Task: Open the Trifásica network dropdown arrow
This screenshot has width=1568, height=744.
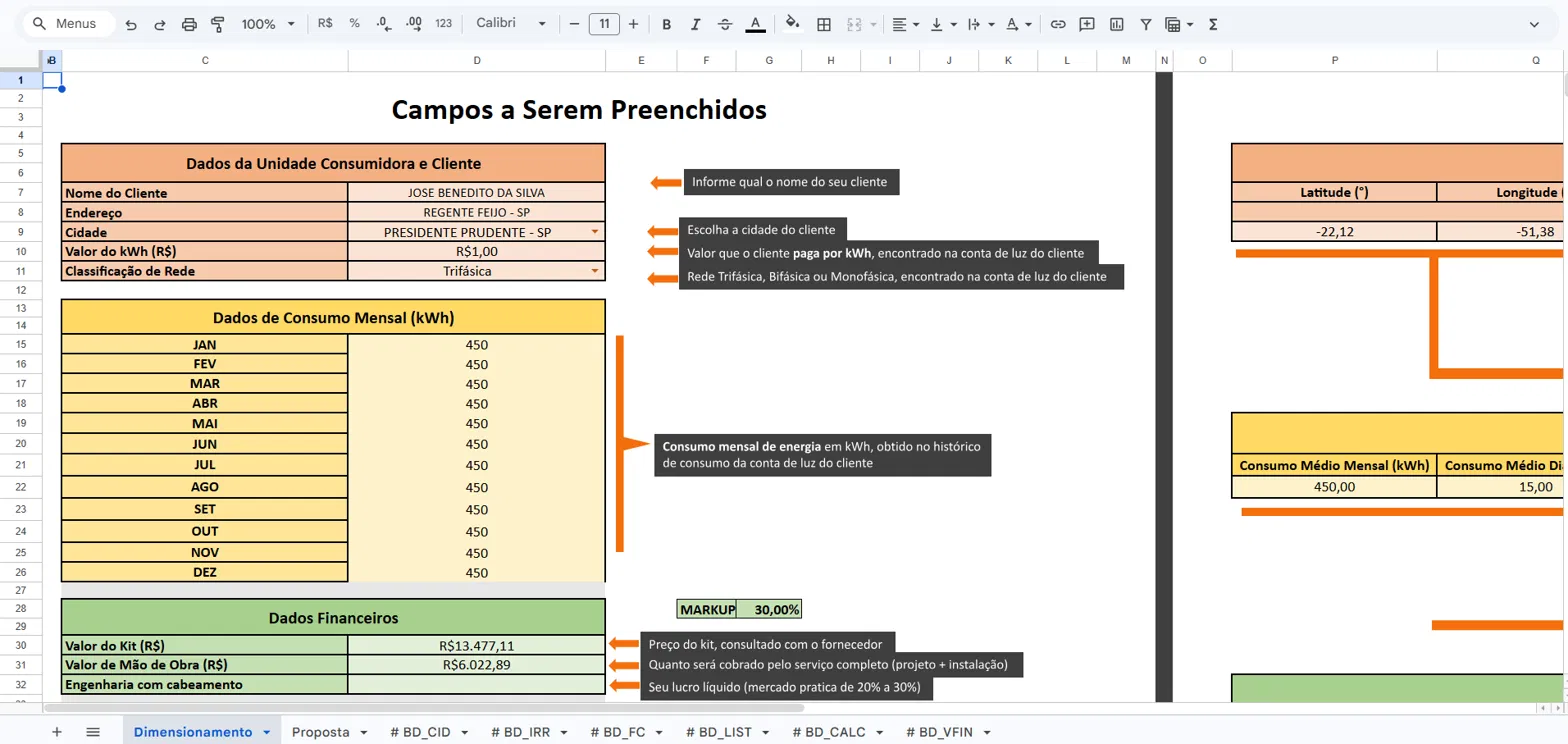Action: (x=595, y=271)
